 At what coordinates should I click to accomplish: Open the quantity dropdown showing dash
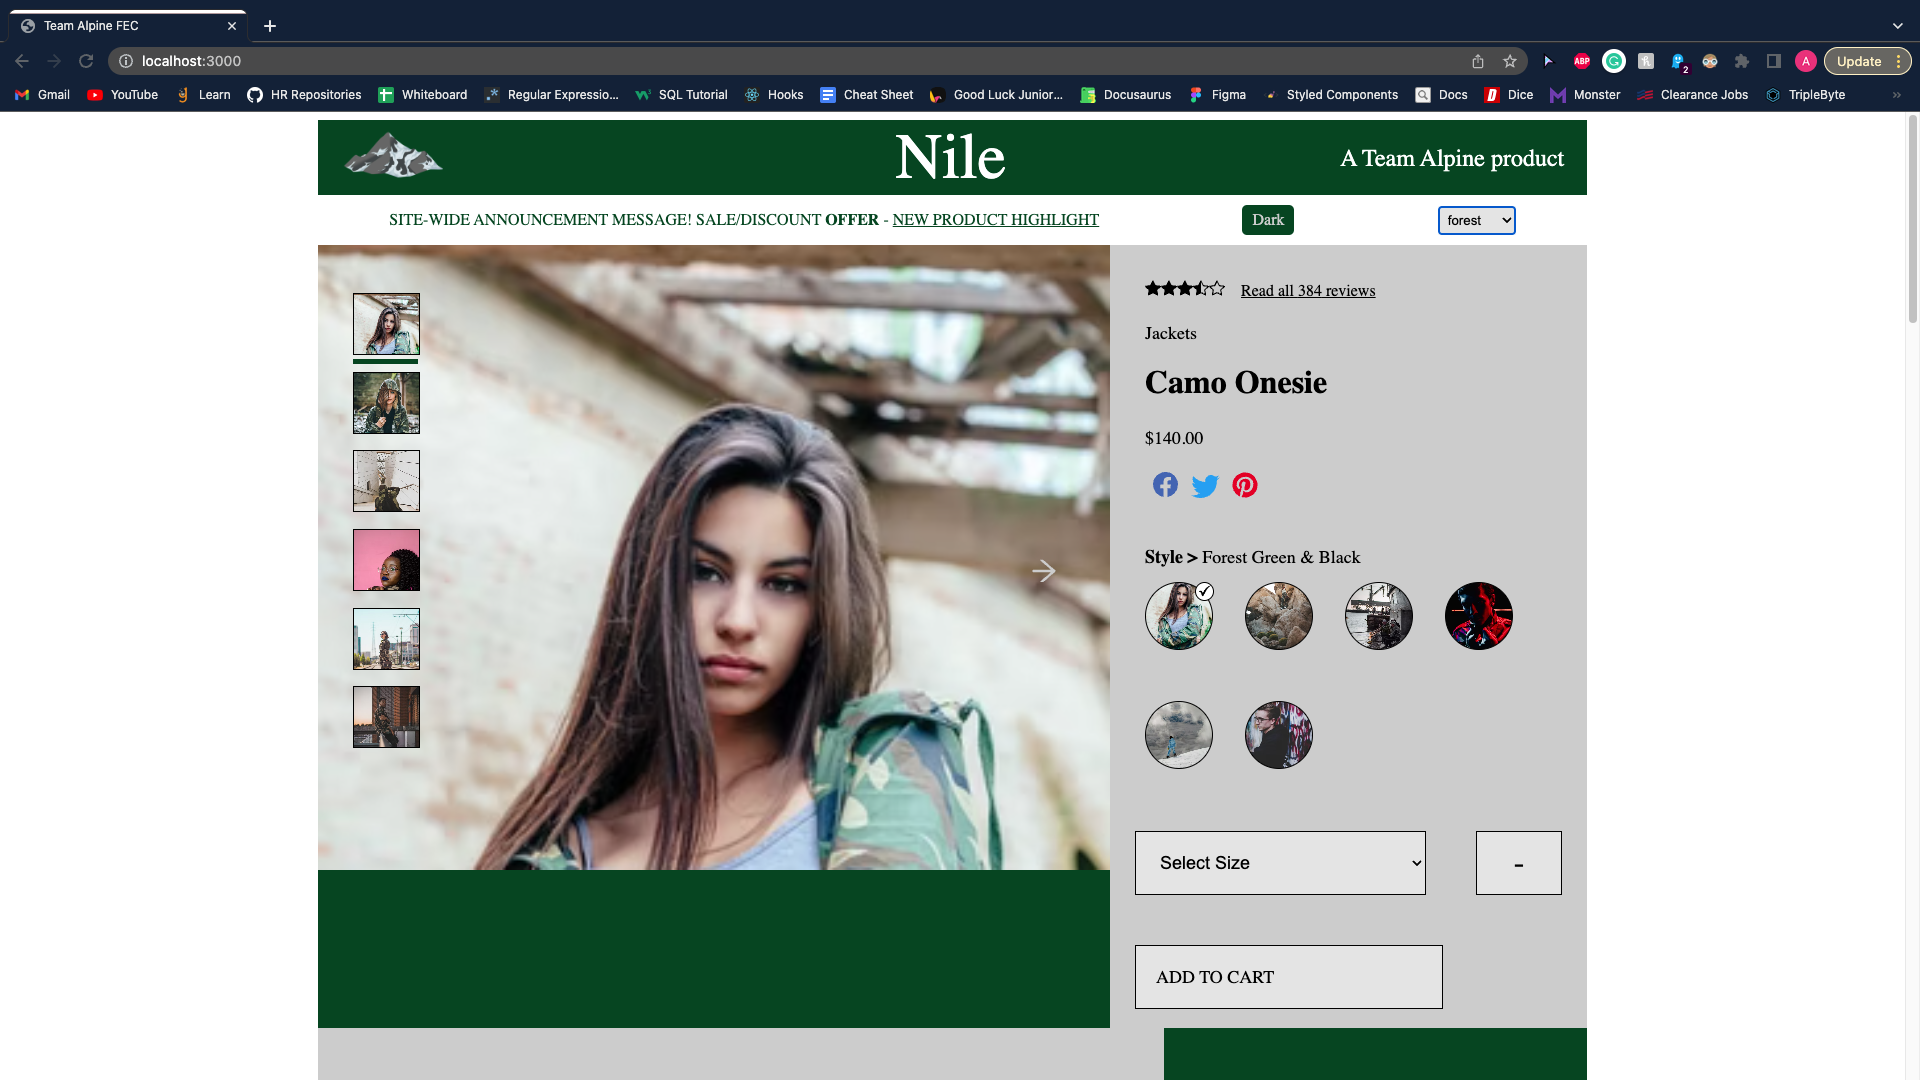pyautogui.click(x=1518, y=863)
